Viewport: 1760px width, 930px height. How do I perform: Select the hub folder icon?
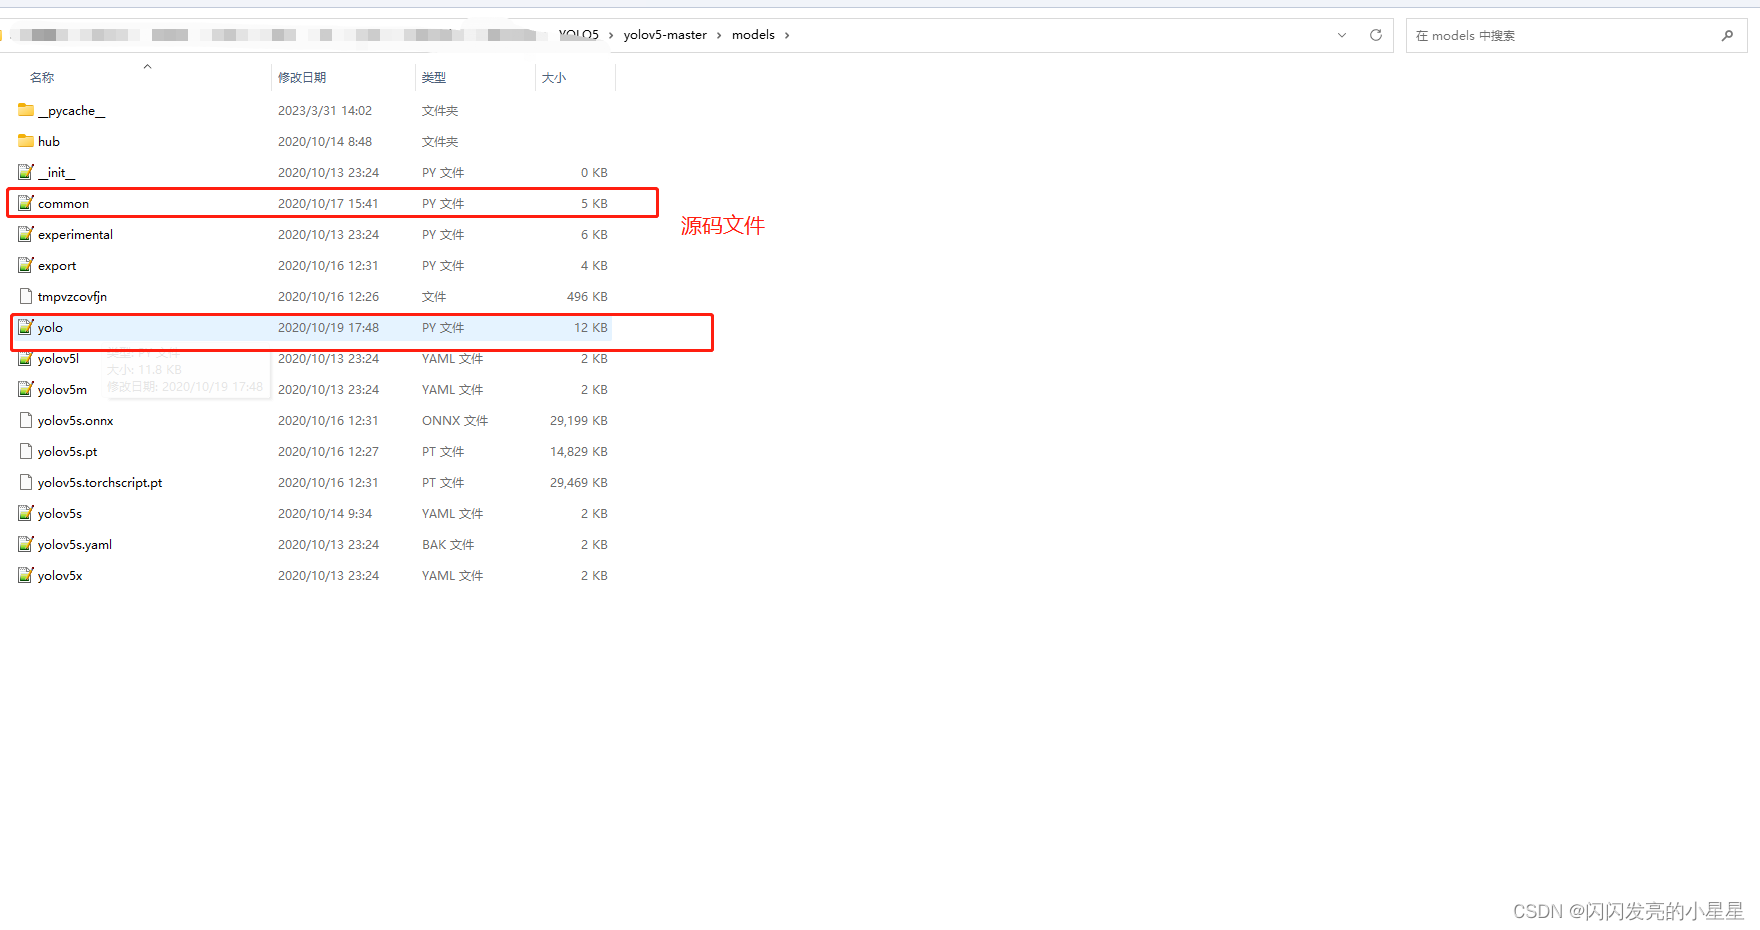(x=26, y=141)
